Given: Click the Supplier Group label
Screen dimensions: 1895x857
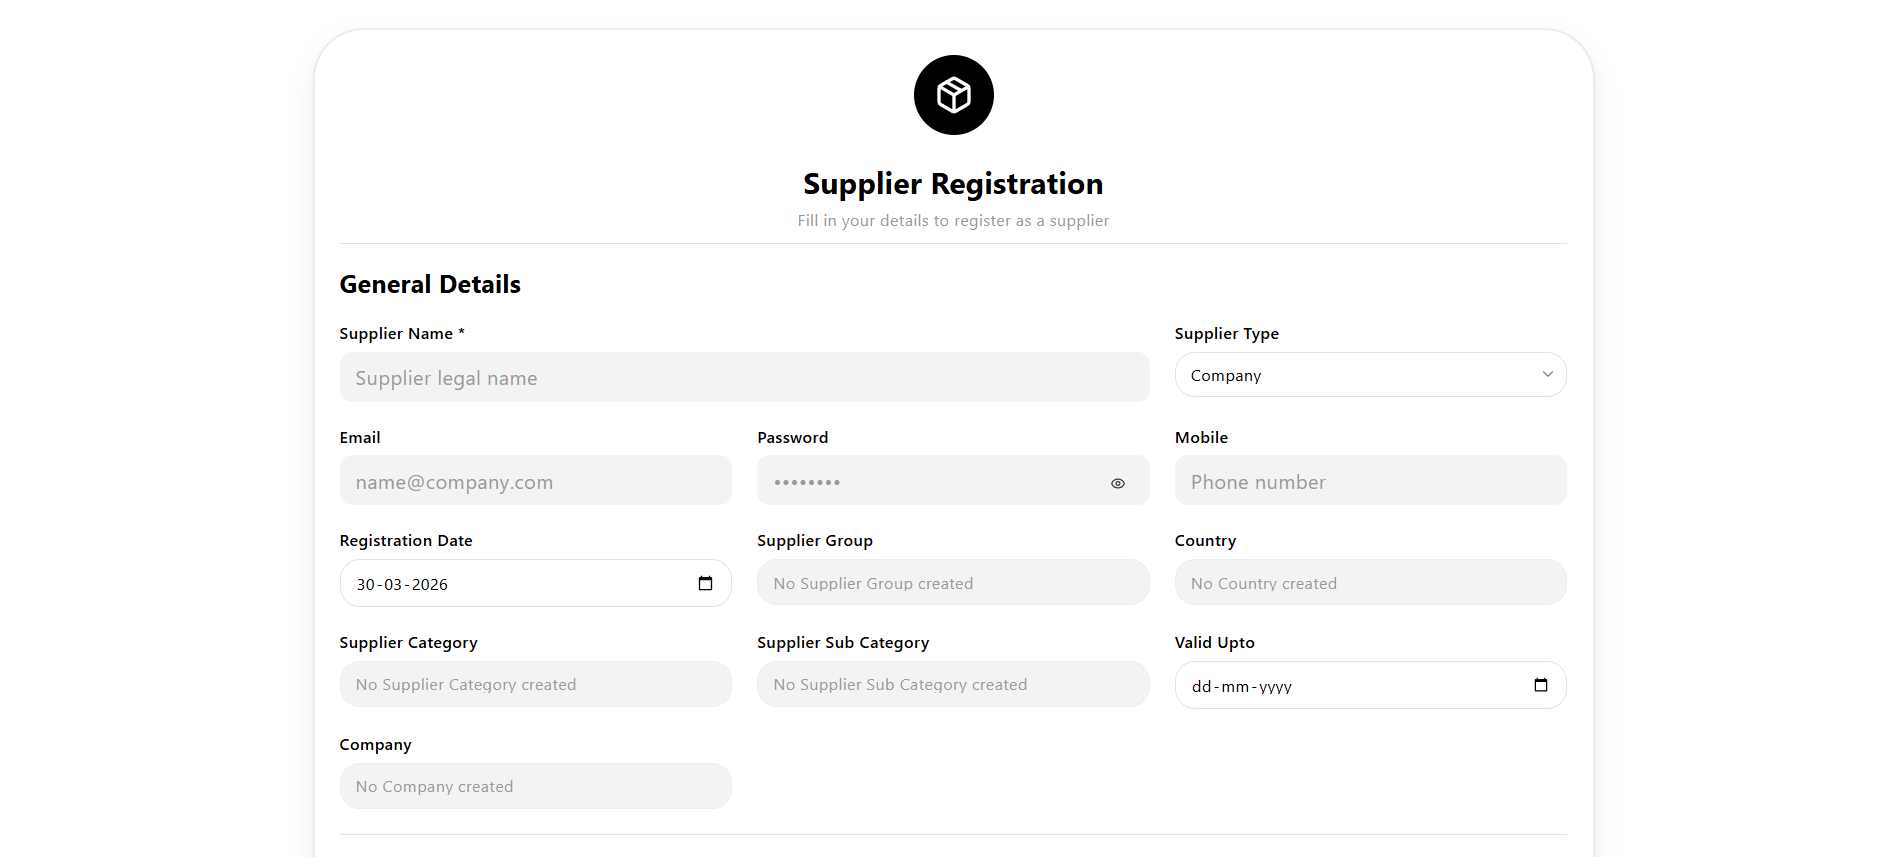Looking at the screenshot, I should pos(815,541).
